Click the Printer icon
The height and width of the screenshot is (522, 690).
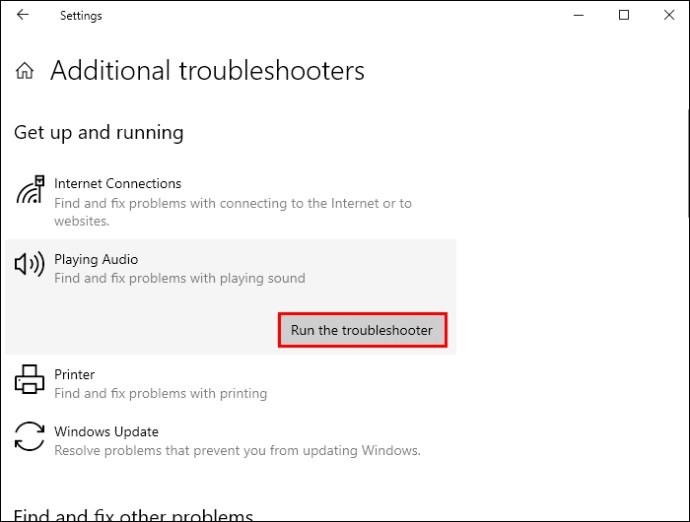29,379
